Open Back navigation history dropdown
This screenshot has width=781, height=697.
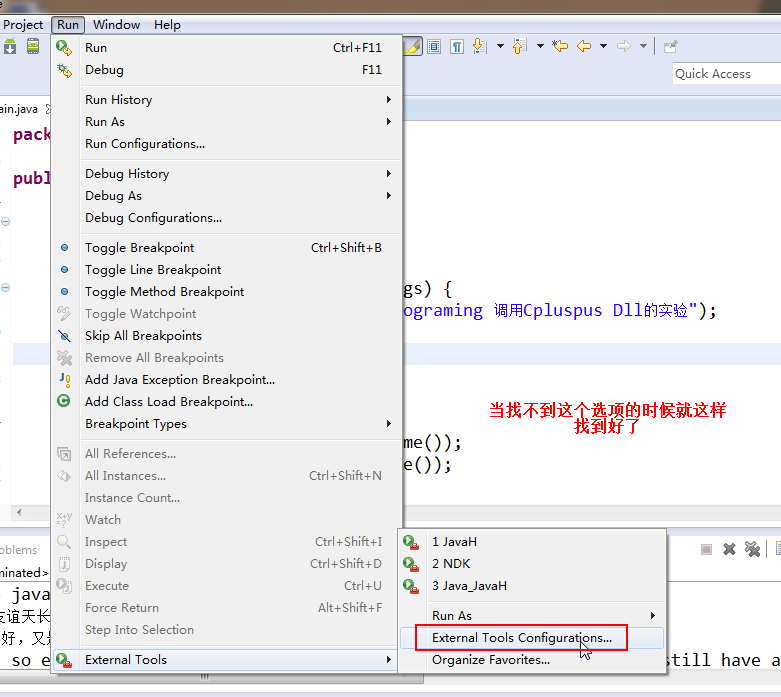(x=603, y=46)
